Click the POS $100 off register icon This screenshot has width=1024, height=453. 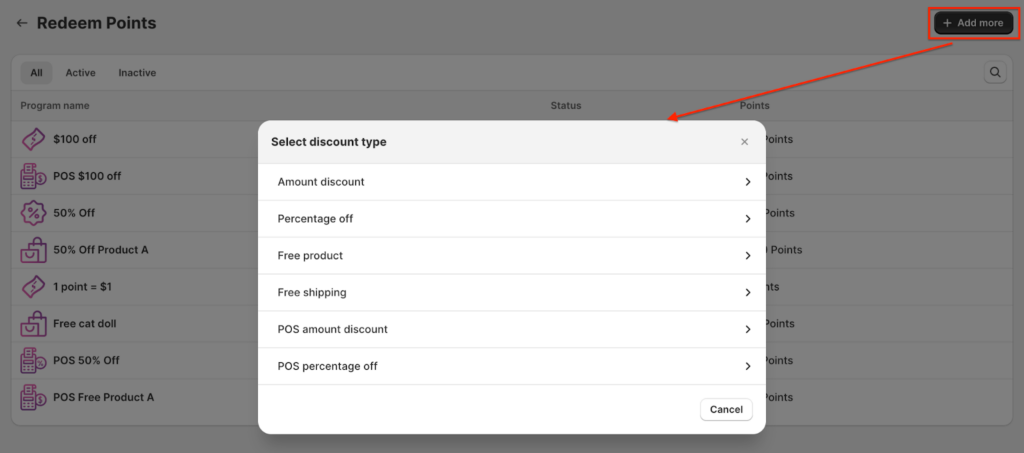click(33, 176)
